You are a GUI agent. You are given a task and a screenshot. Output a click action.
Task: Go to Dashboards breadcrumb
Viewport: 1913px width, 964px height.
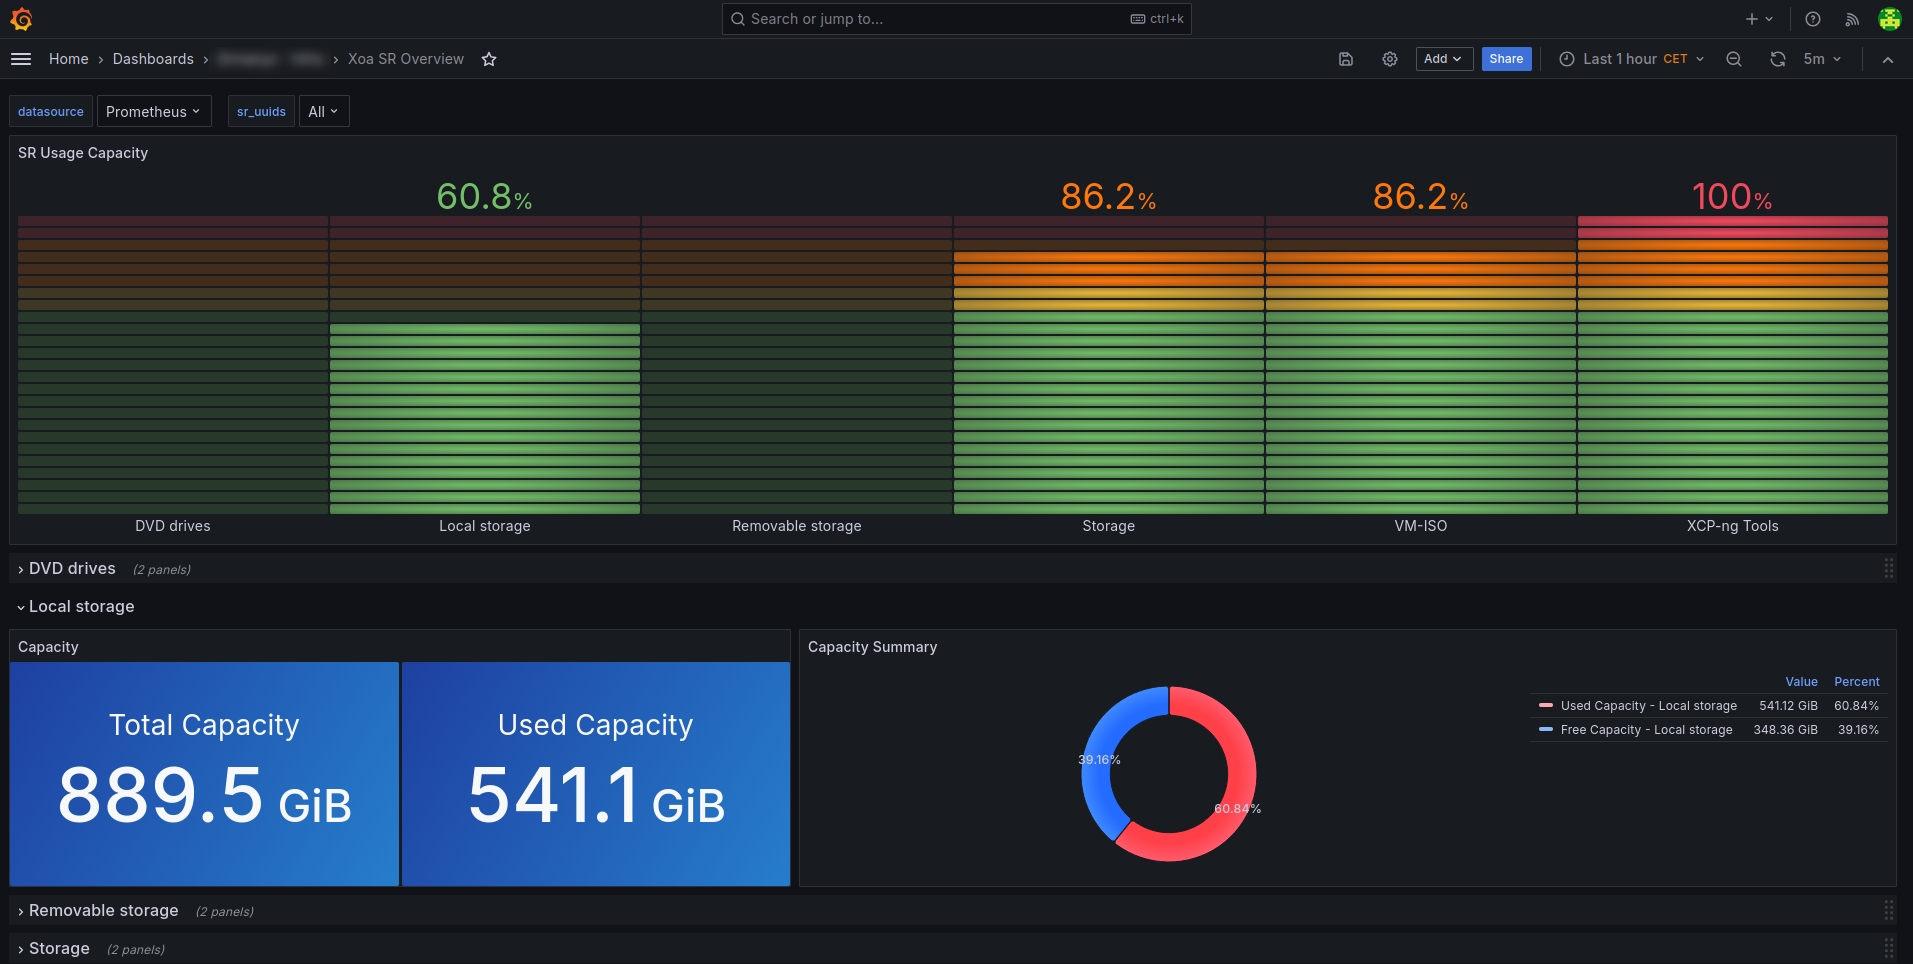point(153,59)
